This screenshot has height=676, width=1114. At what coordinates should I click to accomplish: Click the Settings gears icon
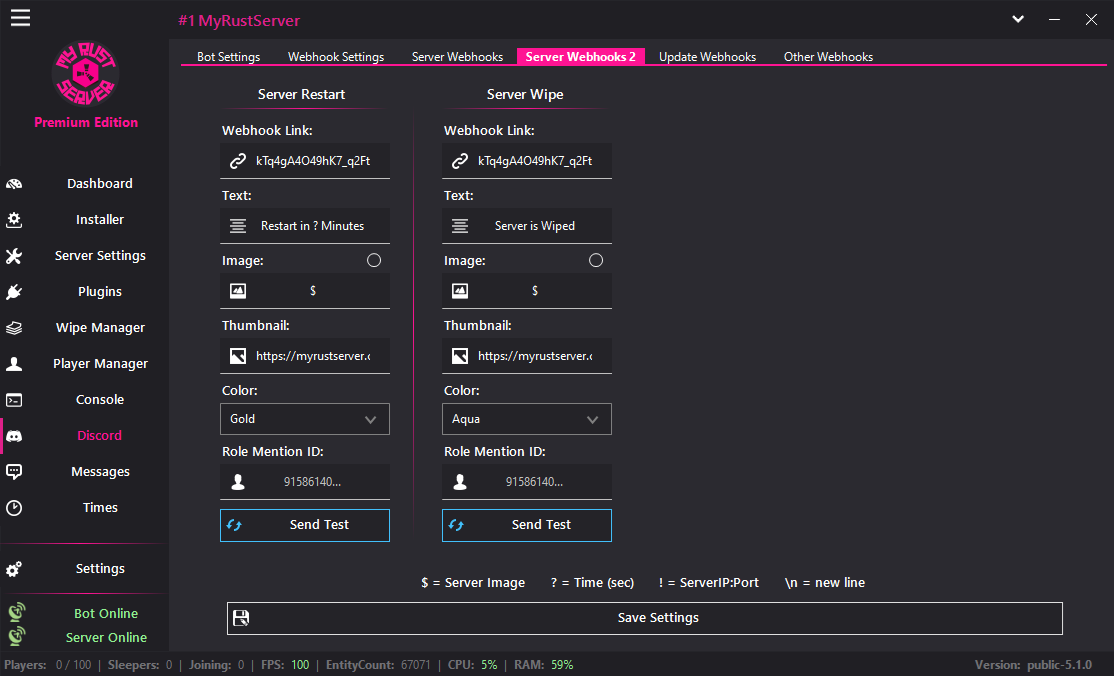coord(14,569)
